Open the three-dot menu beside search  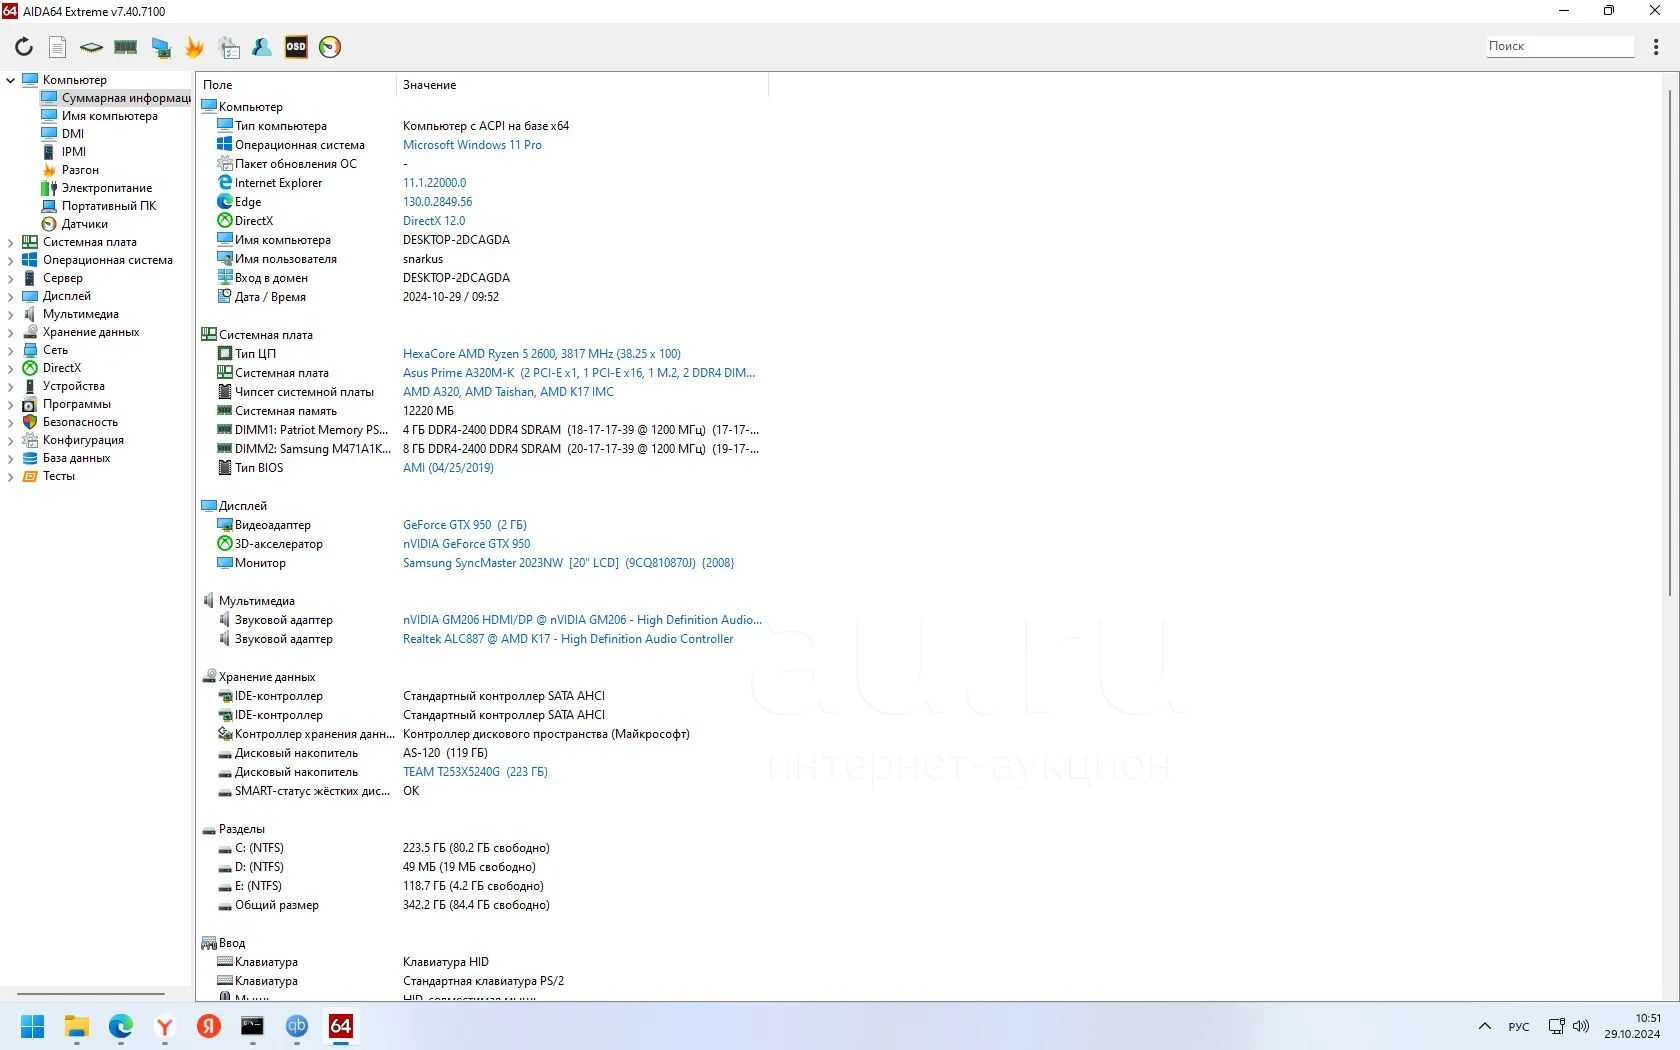click(x=1656, y=46)
